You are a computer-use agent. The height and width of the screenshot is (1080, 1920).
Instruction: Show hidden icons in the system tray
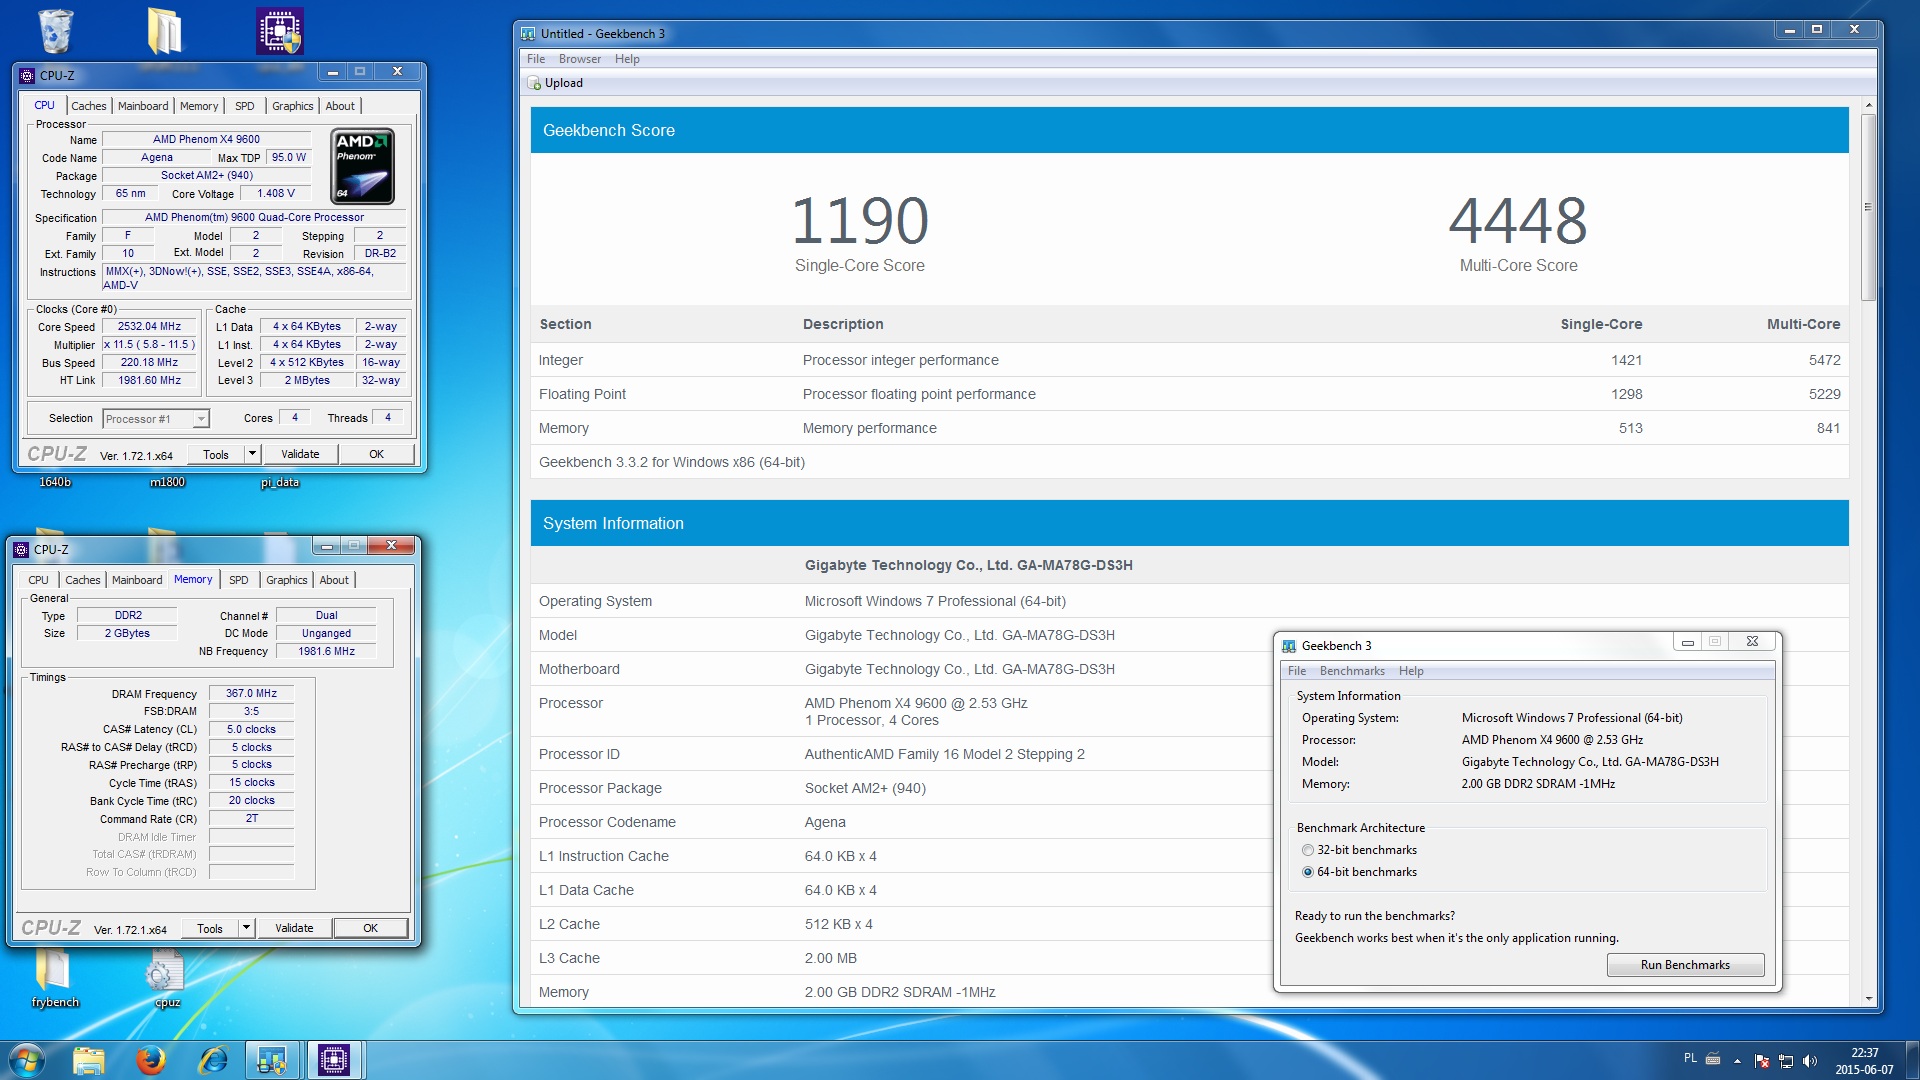[1737, 1061]
